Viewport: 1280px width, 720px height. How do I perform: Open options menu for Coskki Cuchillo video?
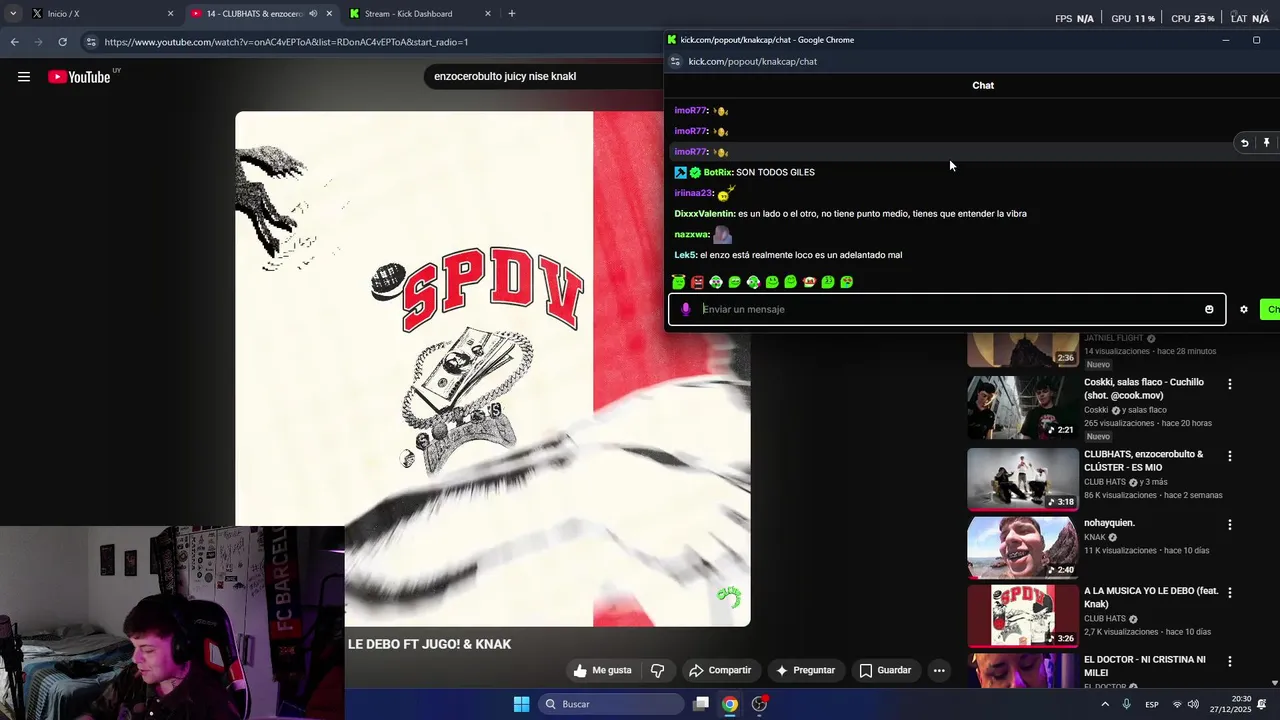[x=1229, y=384]
